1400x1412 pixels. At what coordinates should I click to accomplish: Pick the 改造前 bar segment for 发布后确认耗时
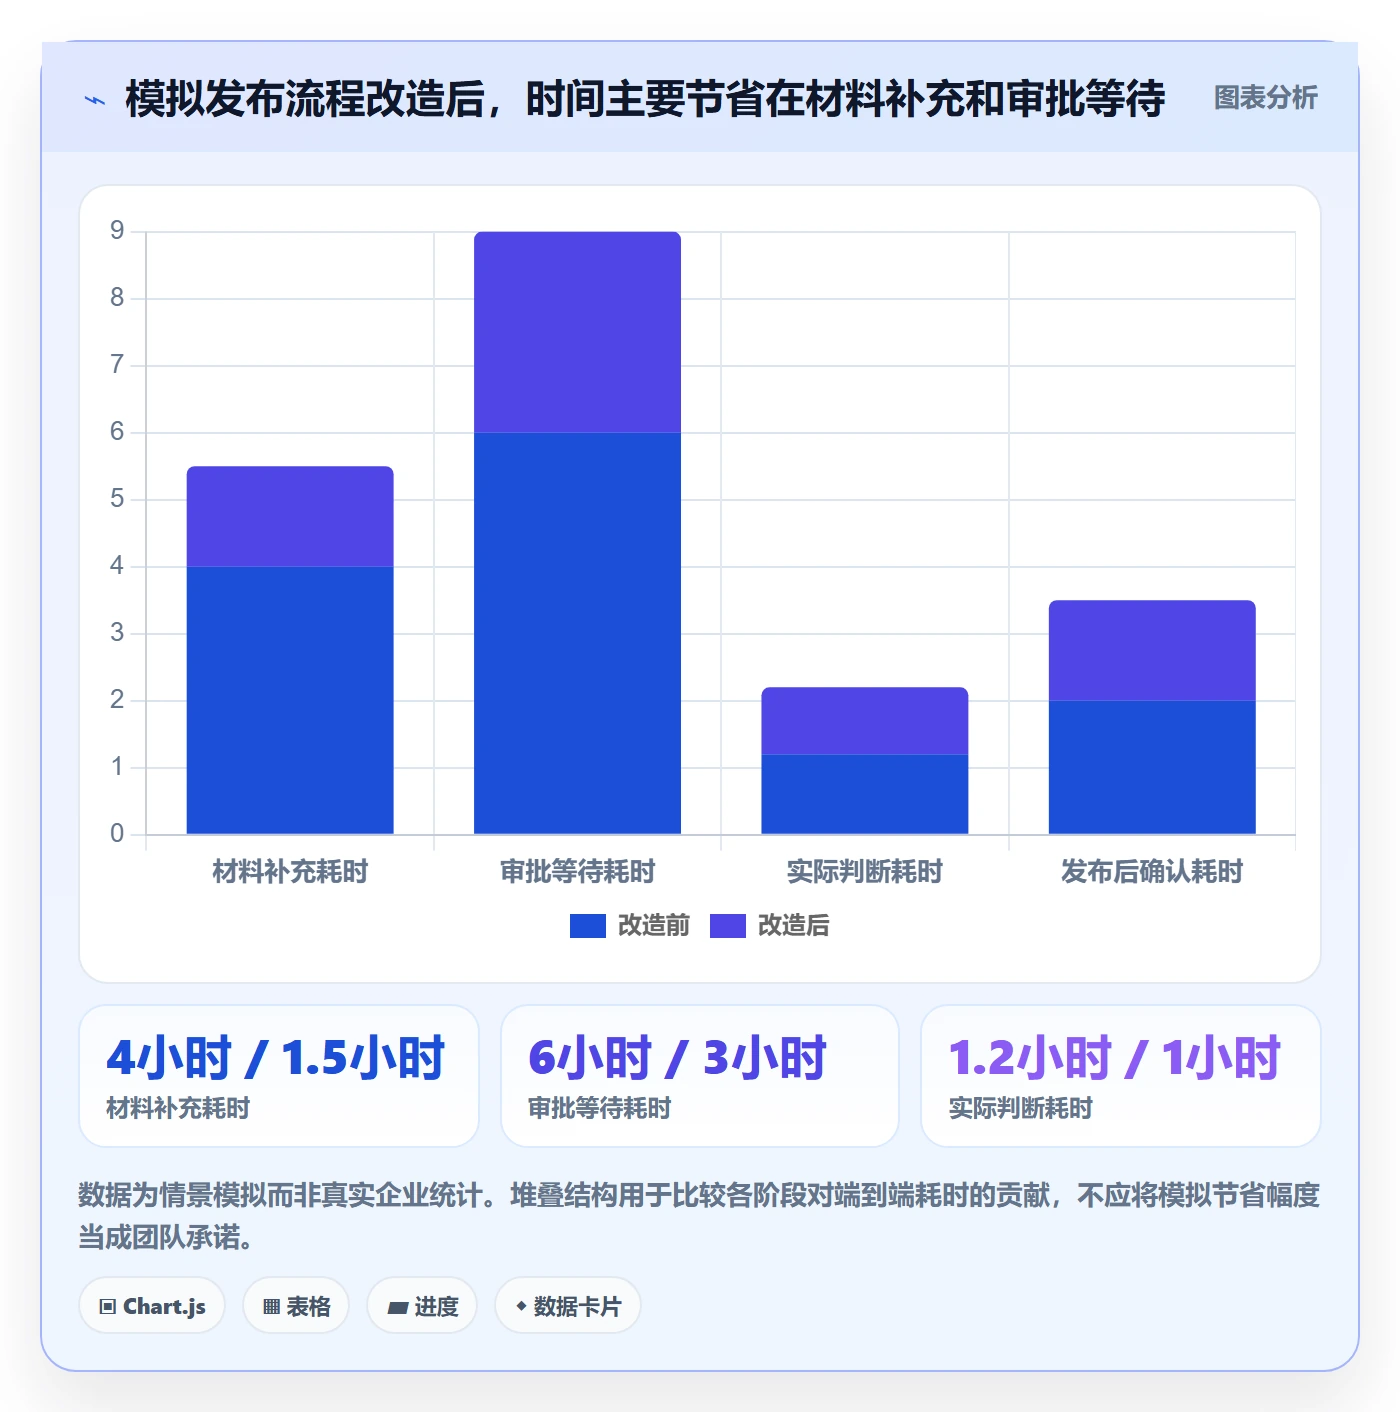pyautogui.click(x=1152, y=767)
